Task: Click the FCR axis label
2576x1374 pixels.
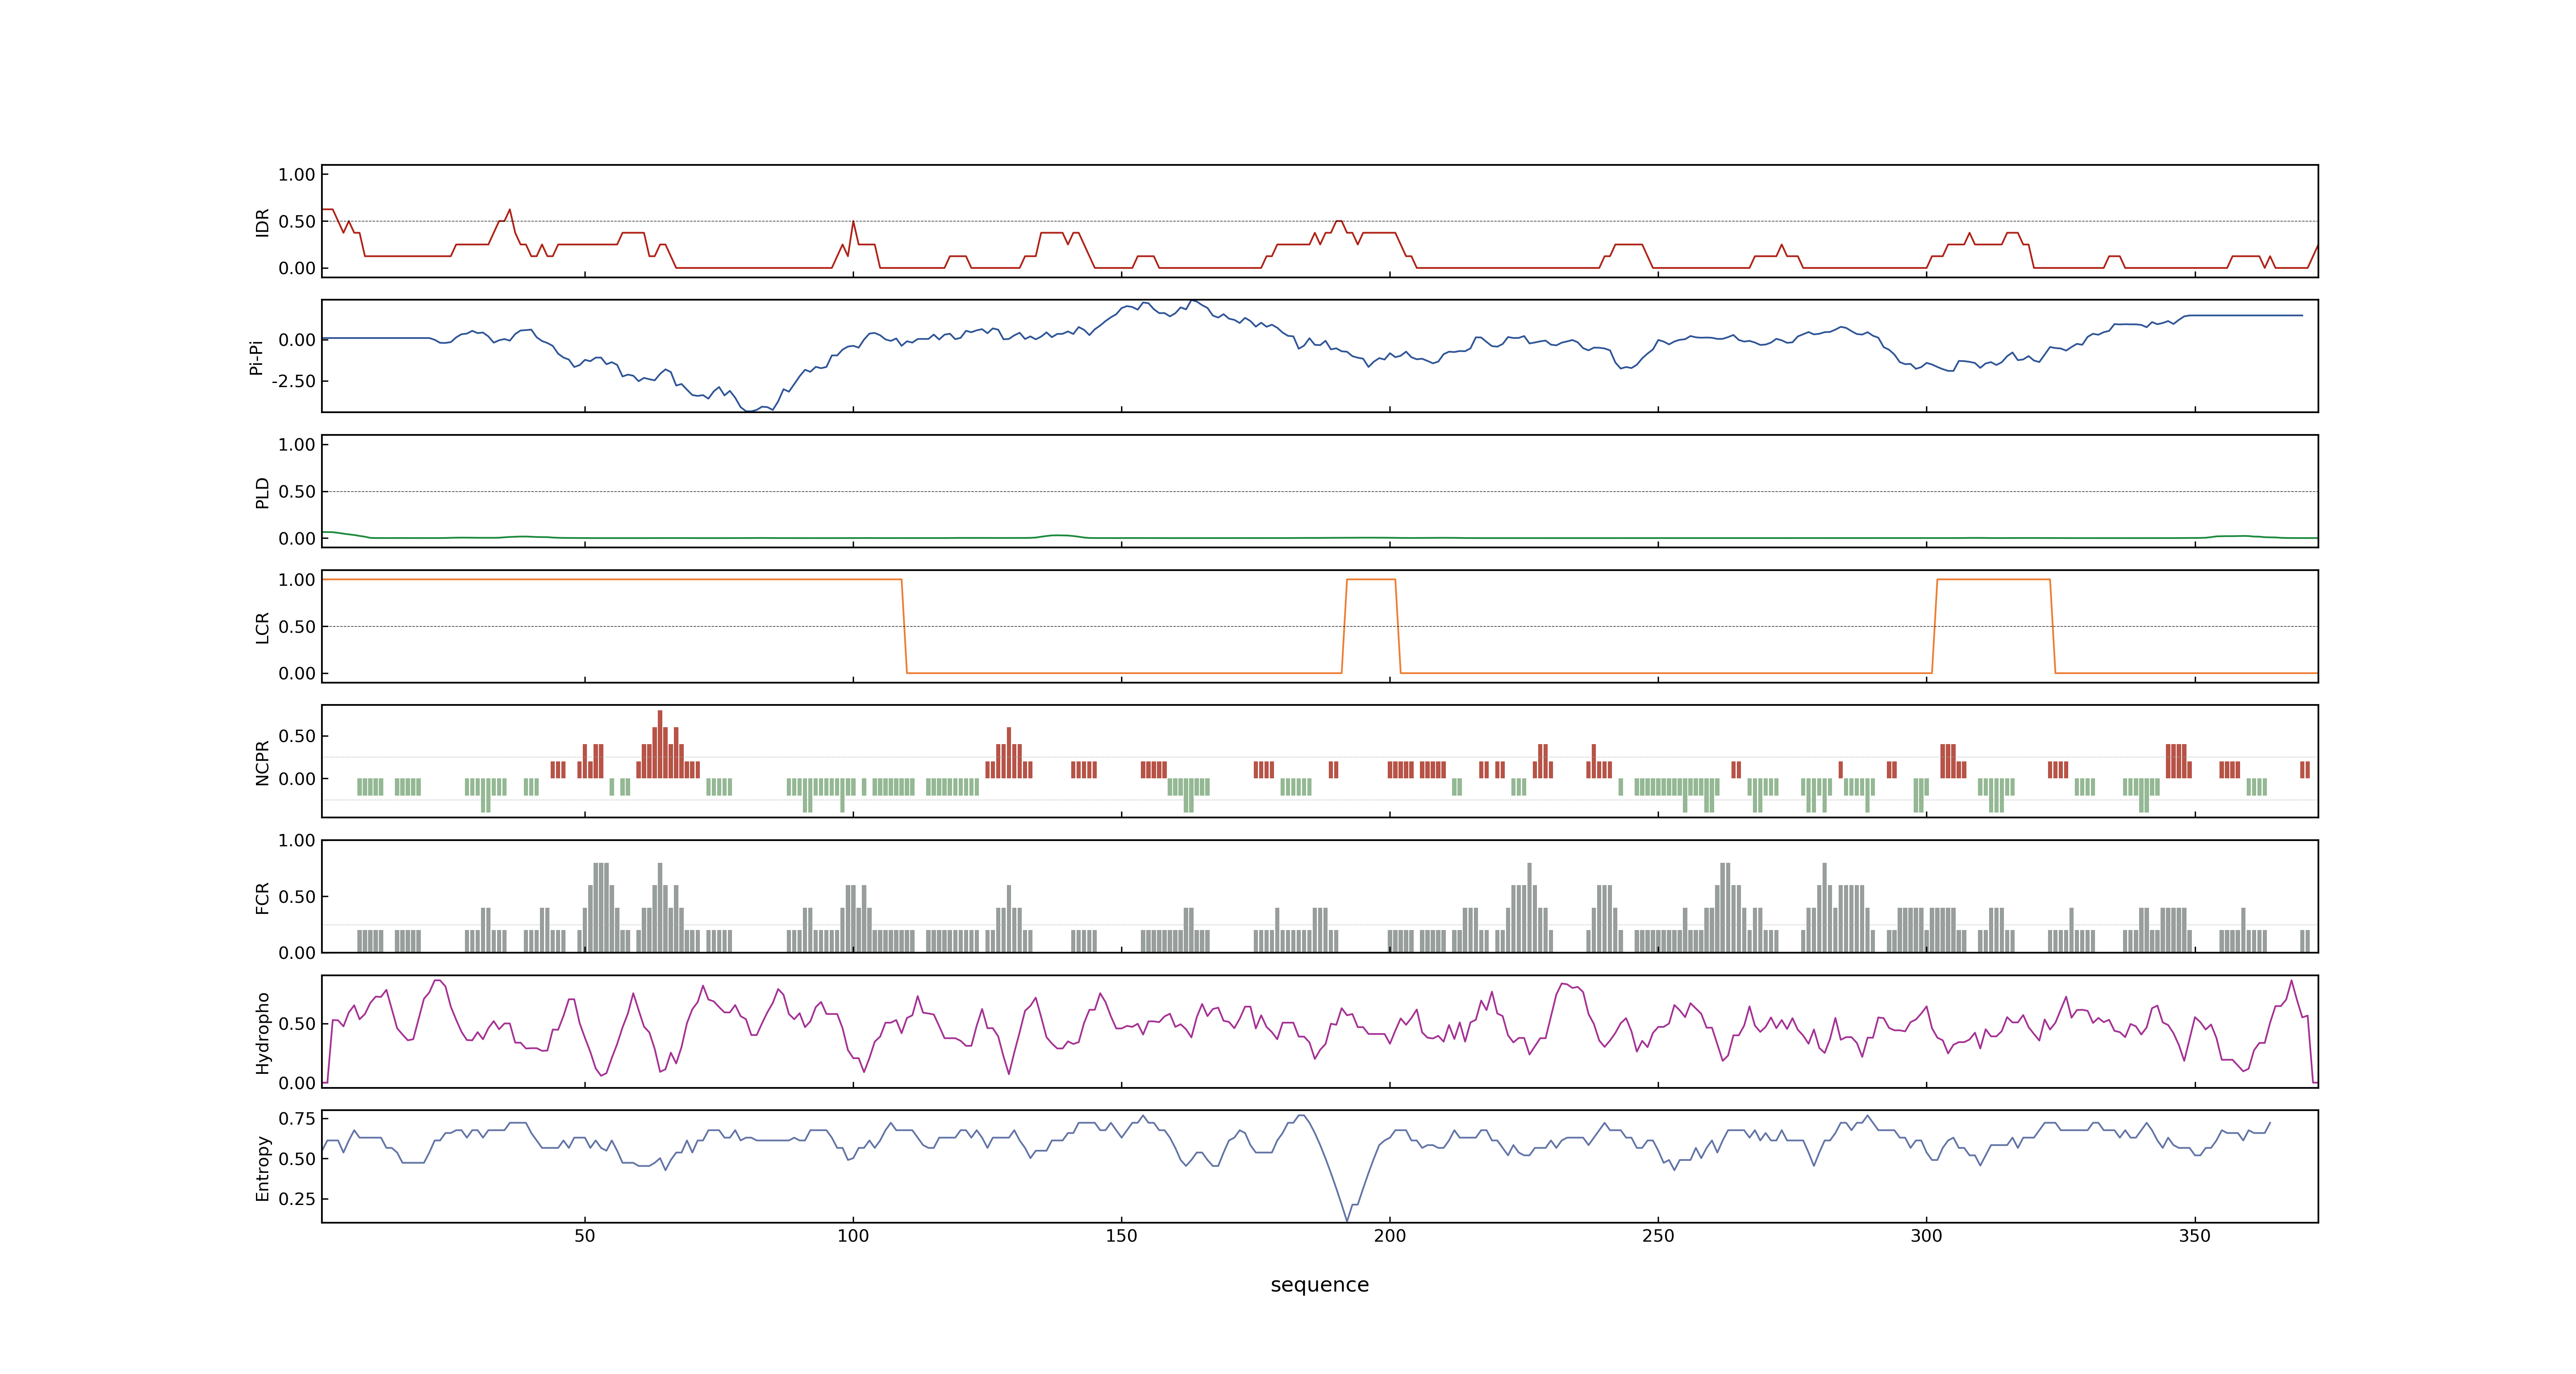Action: [262, 897]
